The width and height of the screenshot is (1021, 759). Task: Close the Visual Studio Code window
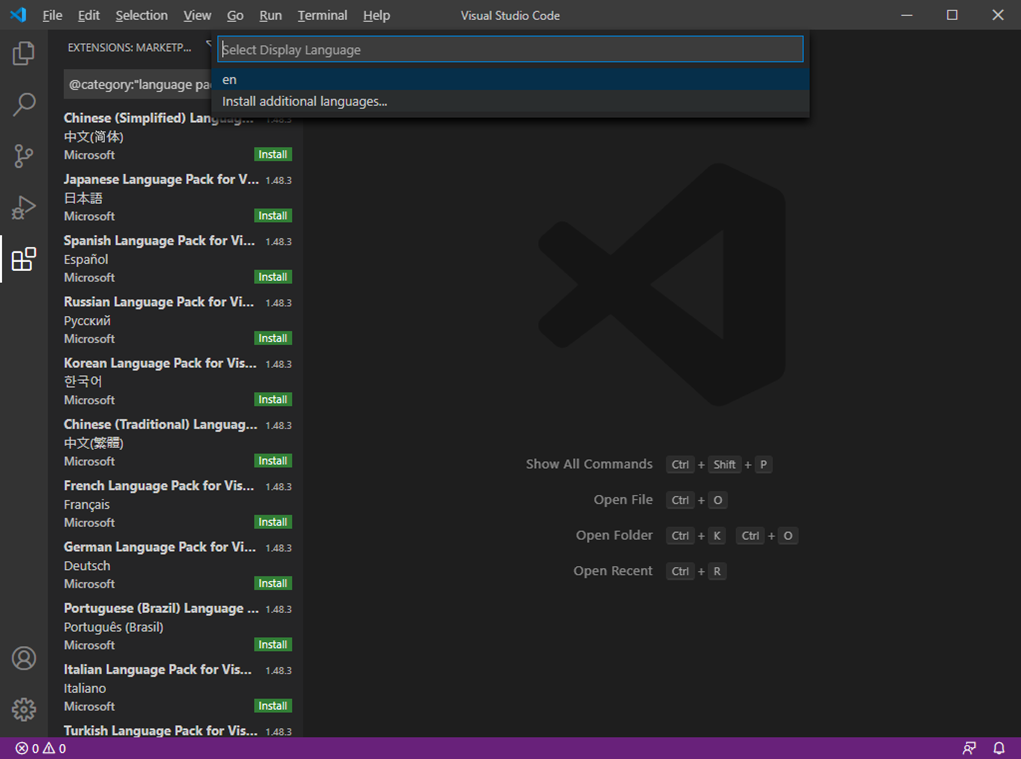point(998,15)
